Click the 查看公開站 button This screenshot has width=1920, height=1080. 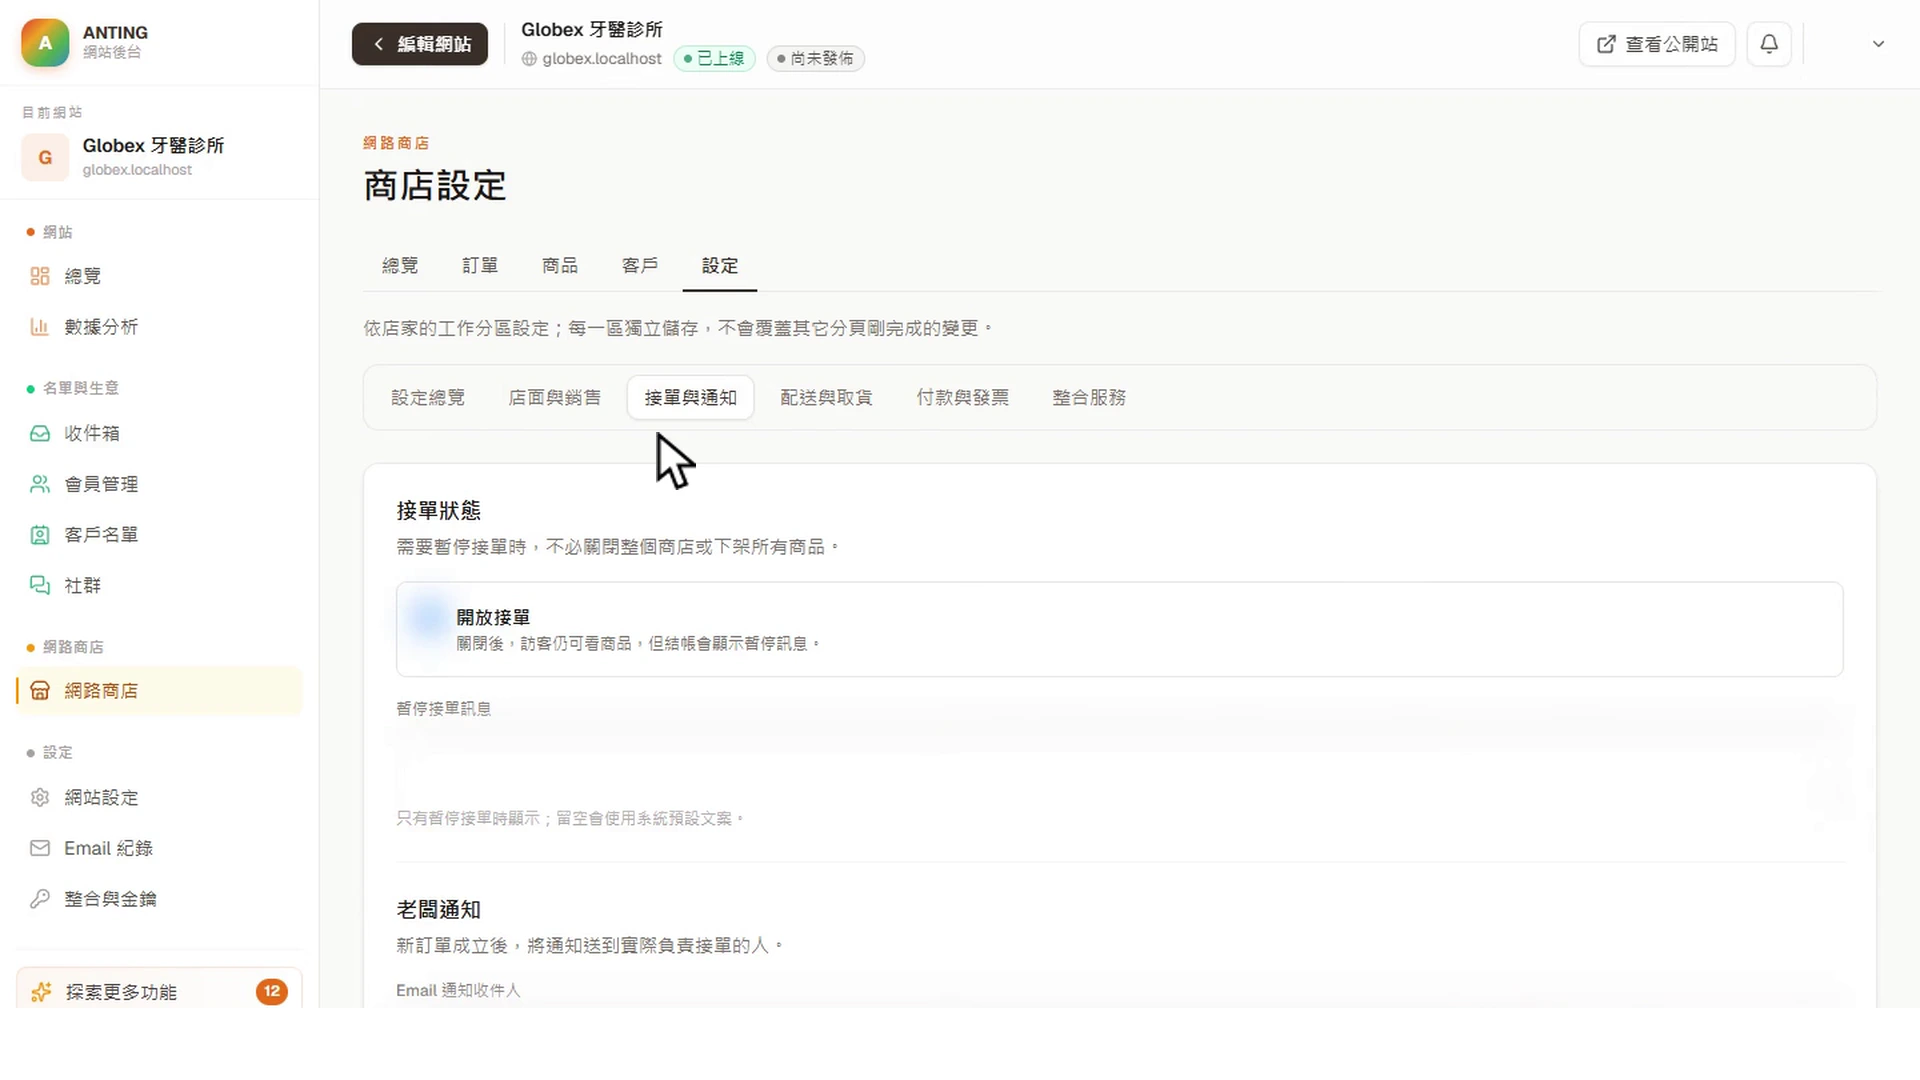pos(1657,44)
